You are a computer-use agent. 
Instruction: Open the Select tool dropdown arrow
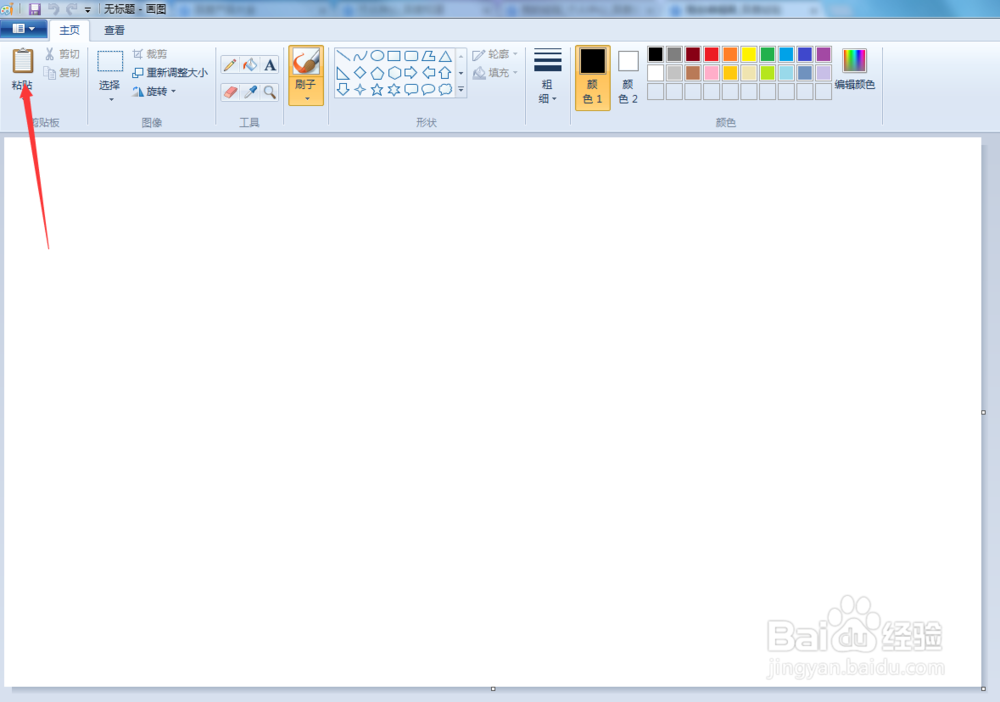point(111,100)
